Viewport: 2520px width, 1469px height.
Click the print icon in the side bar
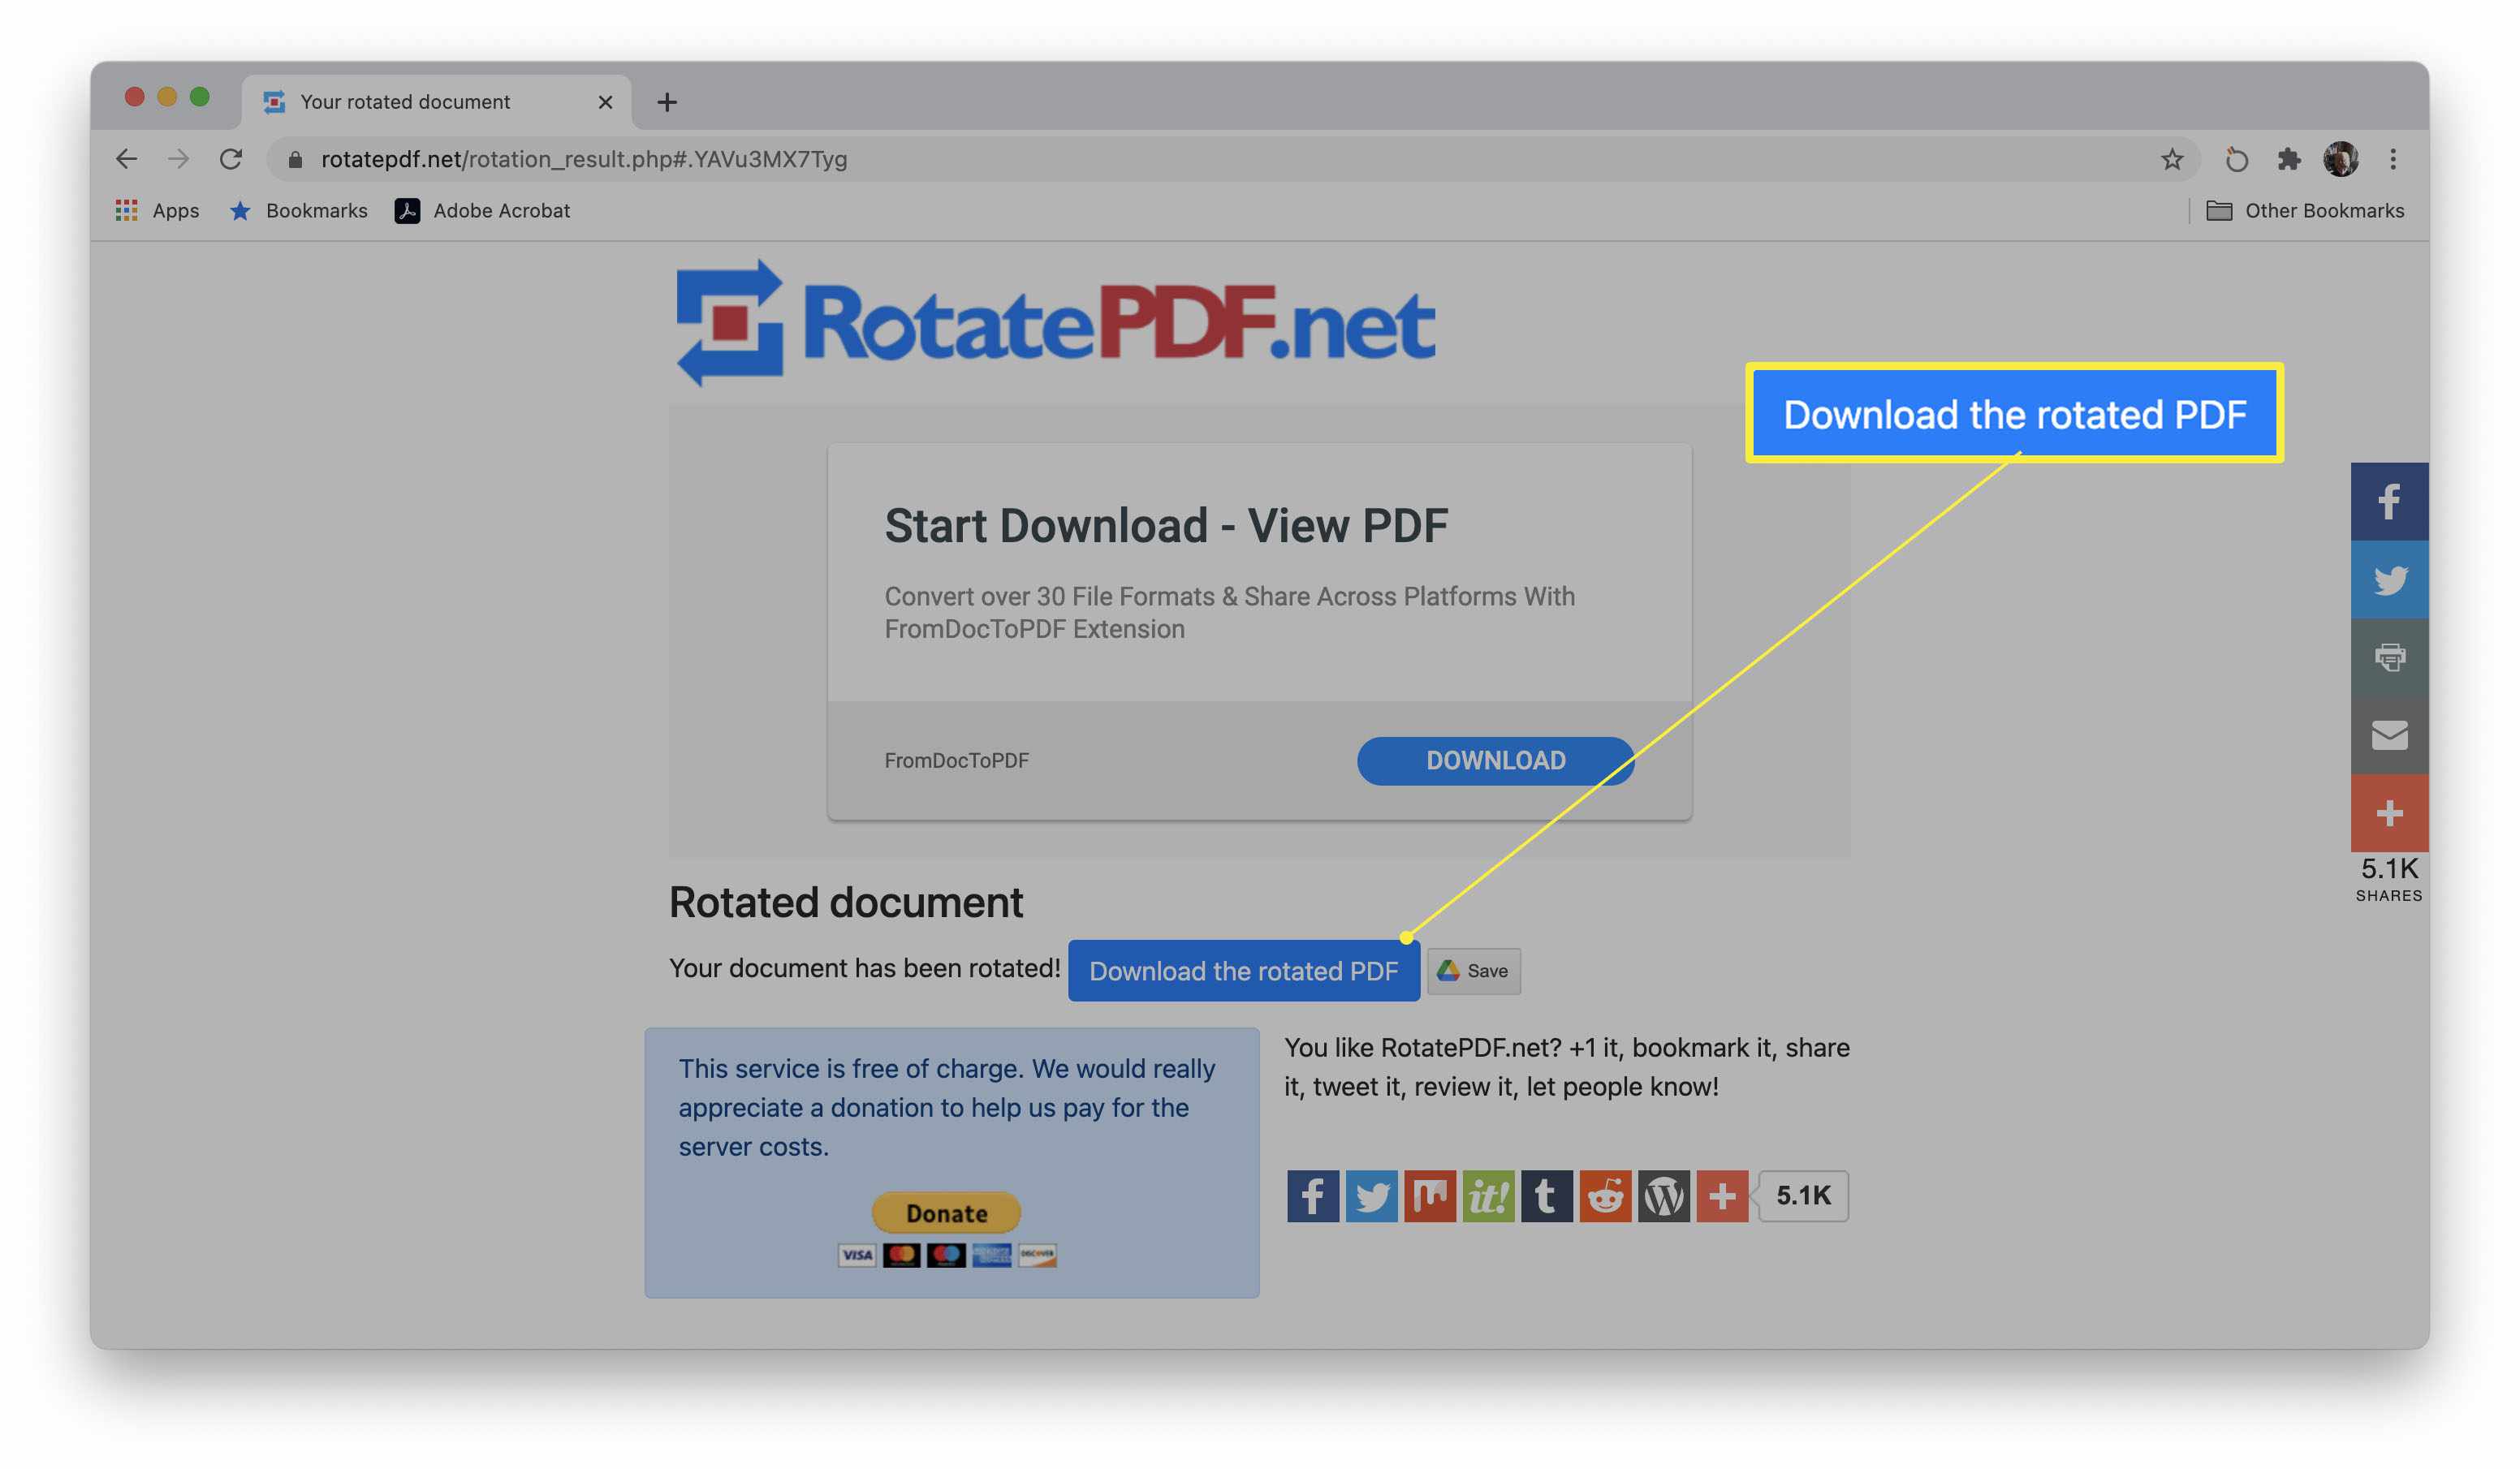(2389, 657)
